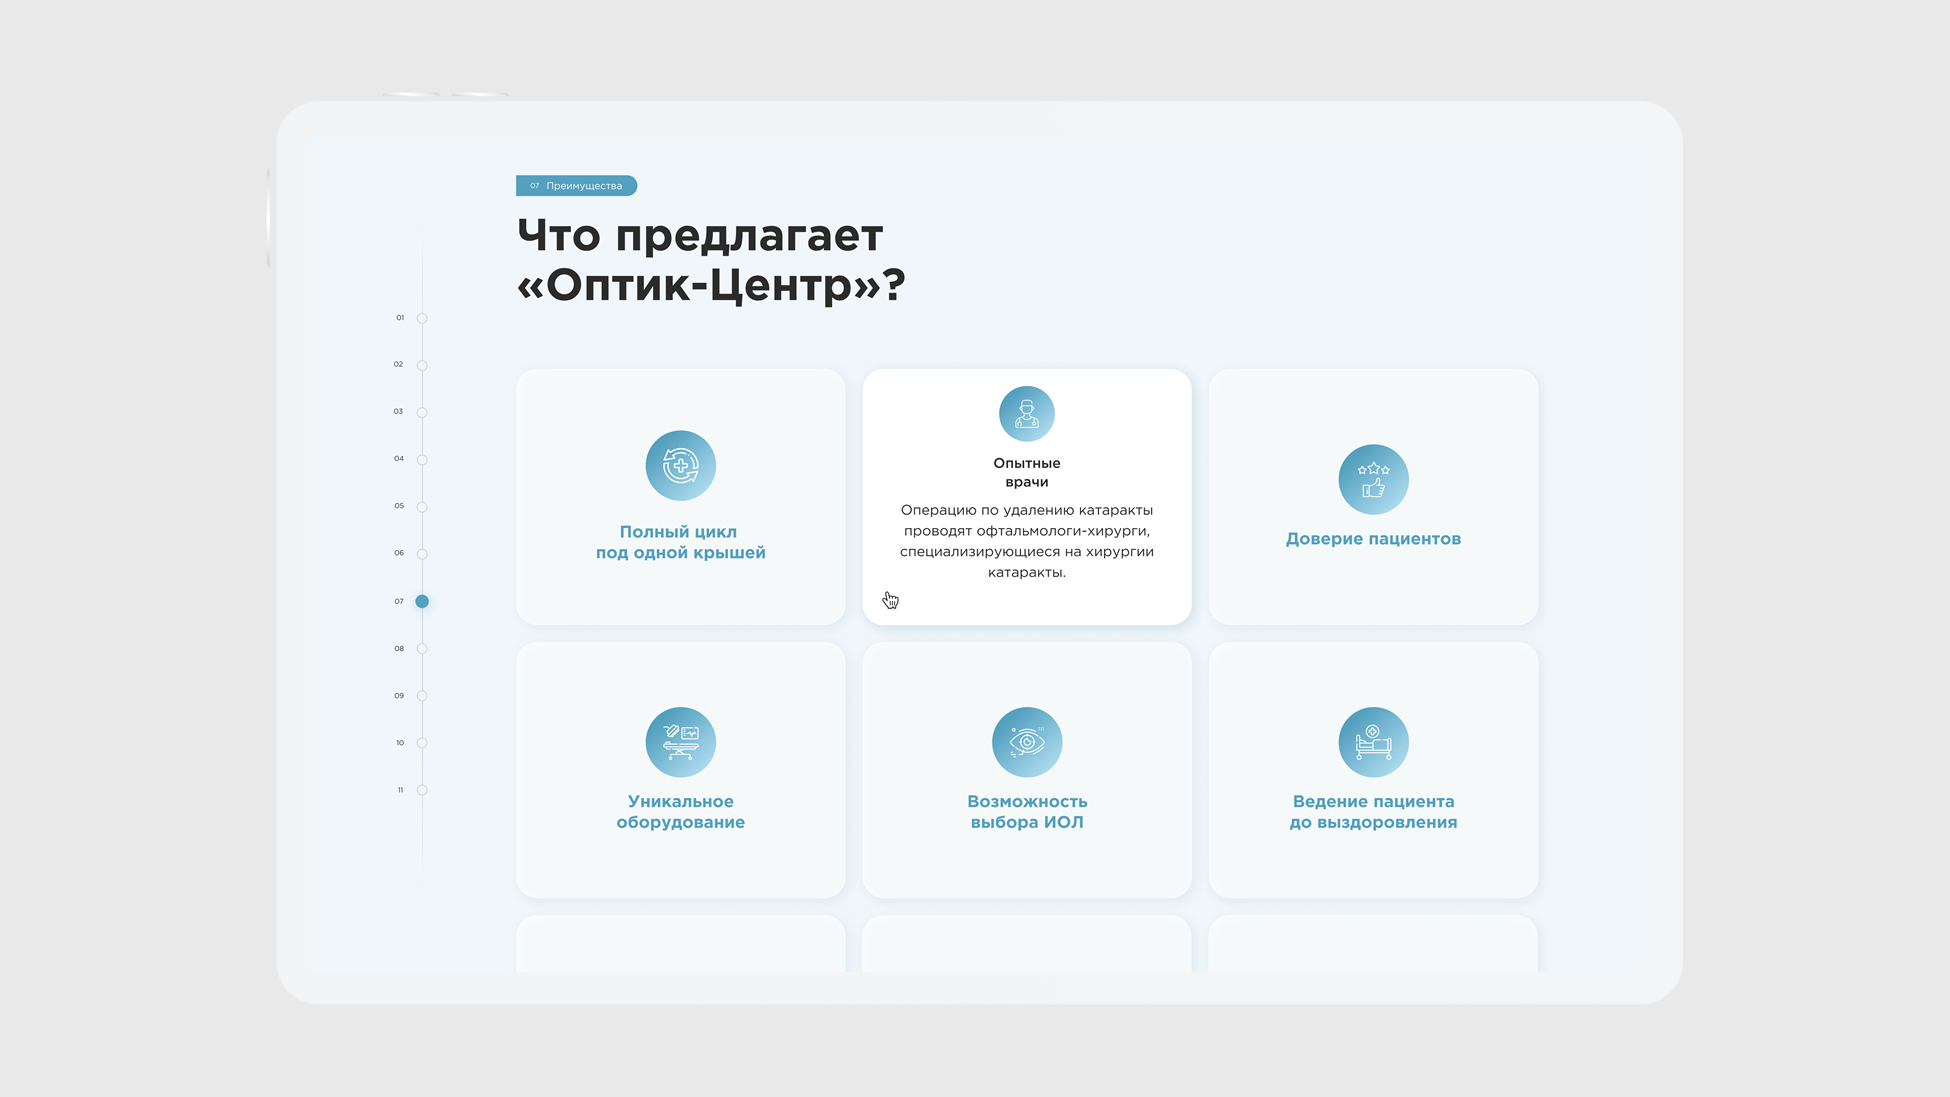
Task: Go to section 09 navigation dot
Action: 422,695
